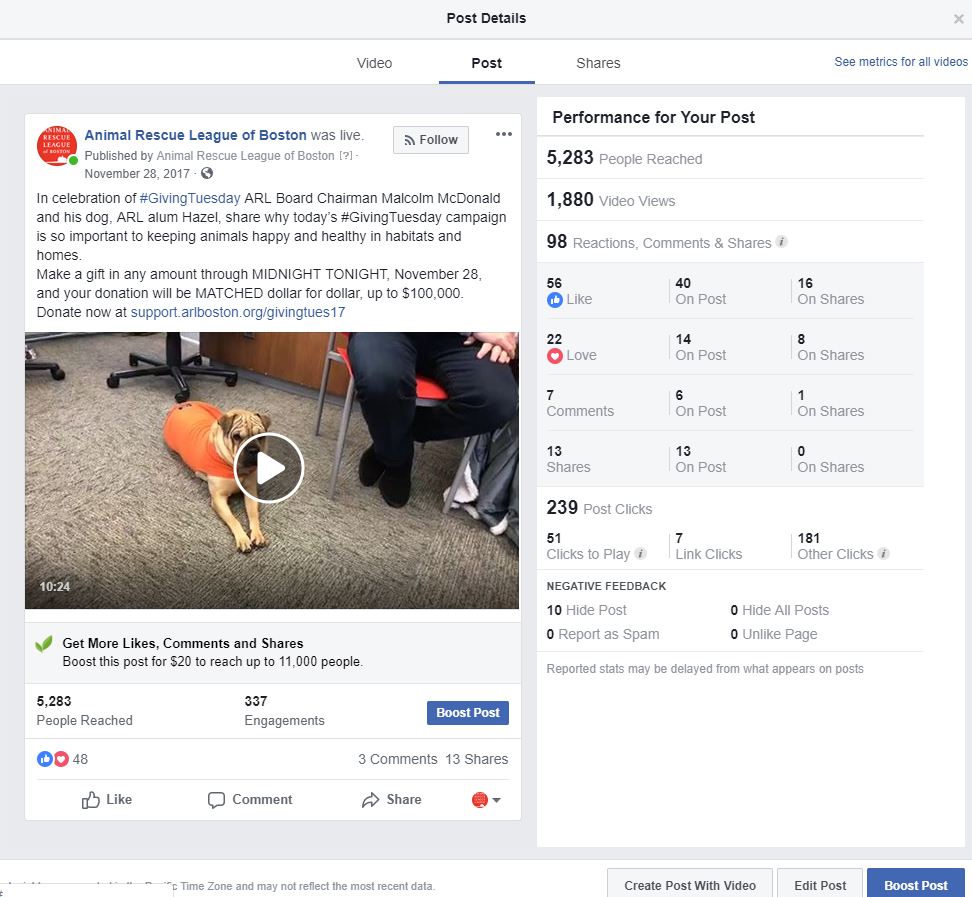The width and height of the screenshot is (972, 897).
Task: Click info icon beside Reactions, Comments & Shares
Action: click(782, 242)
